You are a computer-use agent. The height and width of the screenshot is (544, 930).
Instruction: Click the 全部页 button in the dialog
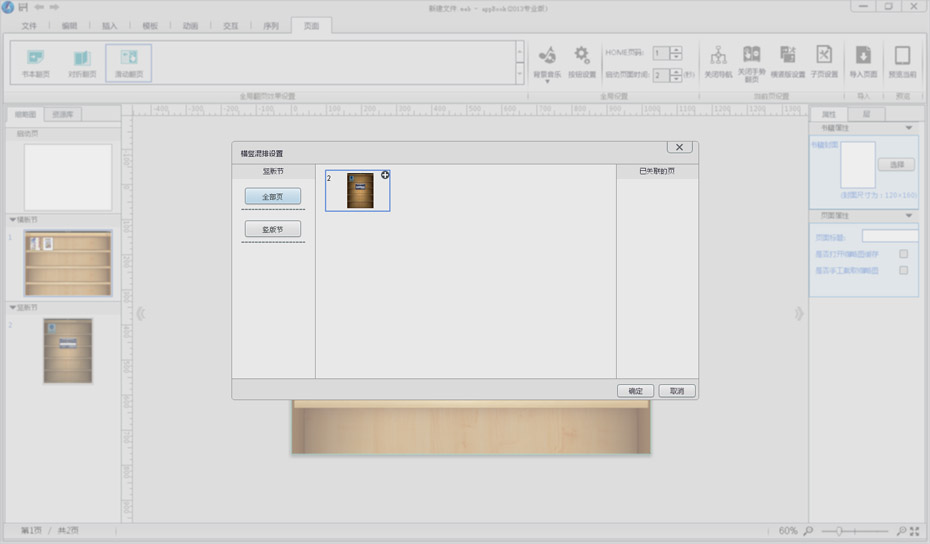(x=272, y=197)
